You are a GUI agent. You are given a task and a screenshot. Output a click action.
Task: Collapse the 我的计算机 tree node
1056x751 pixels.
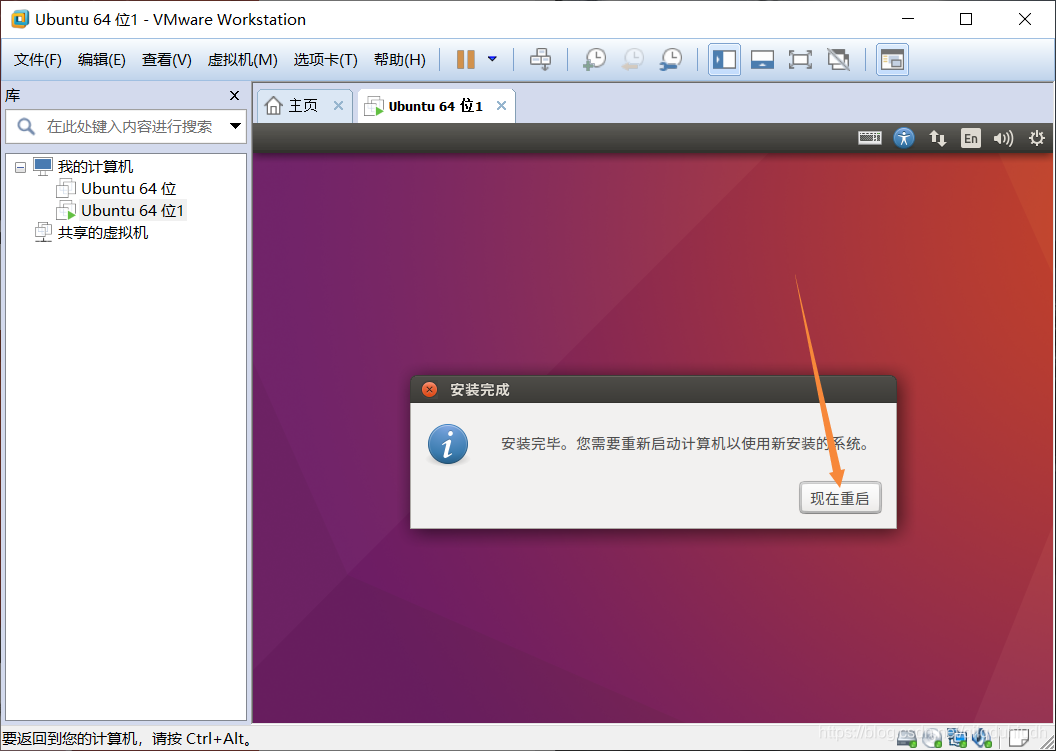tap(20, 167)
